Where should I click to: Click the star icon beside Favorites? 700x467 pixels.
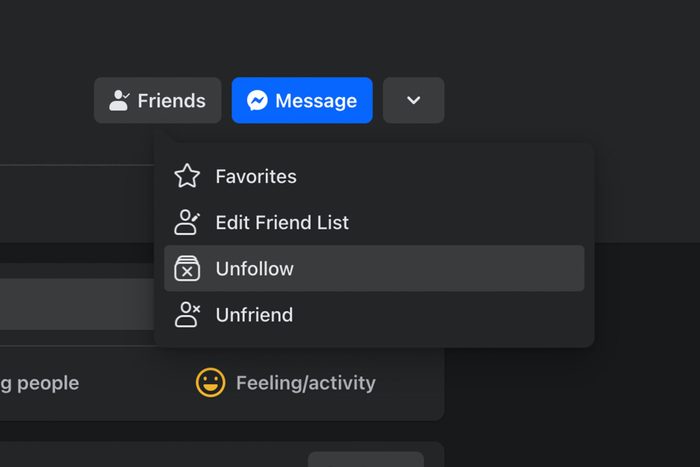[187, 177]
